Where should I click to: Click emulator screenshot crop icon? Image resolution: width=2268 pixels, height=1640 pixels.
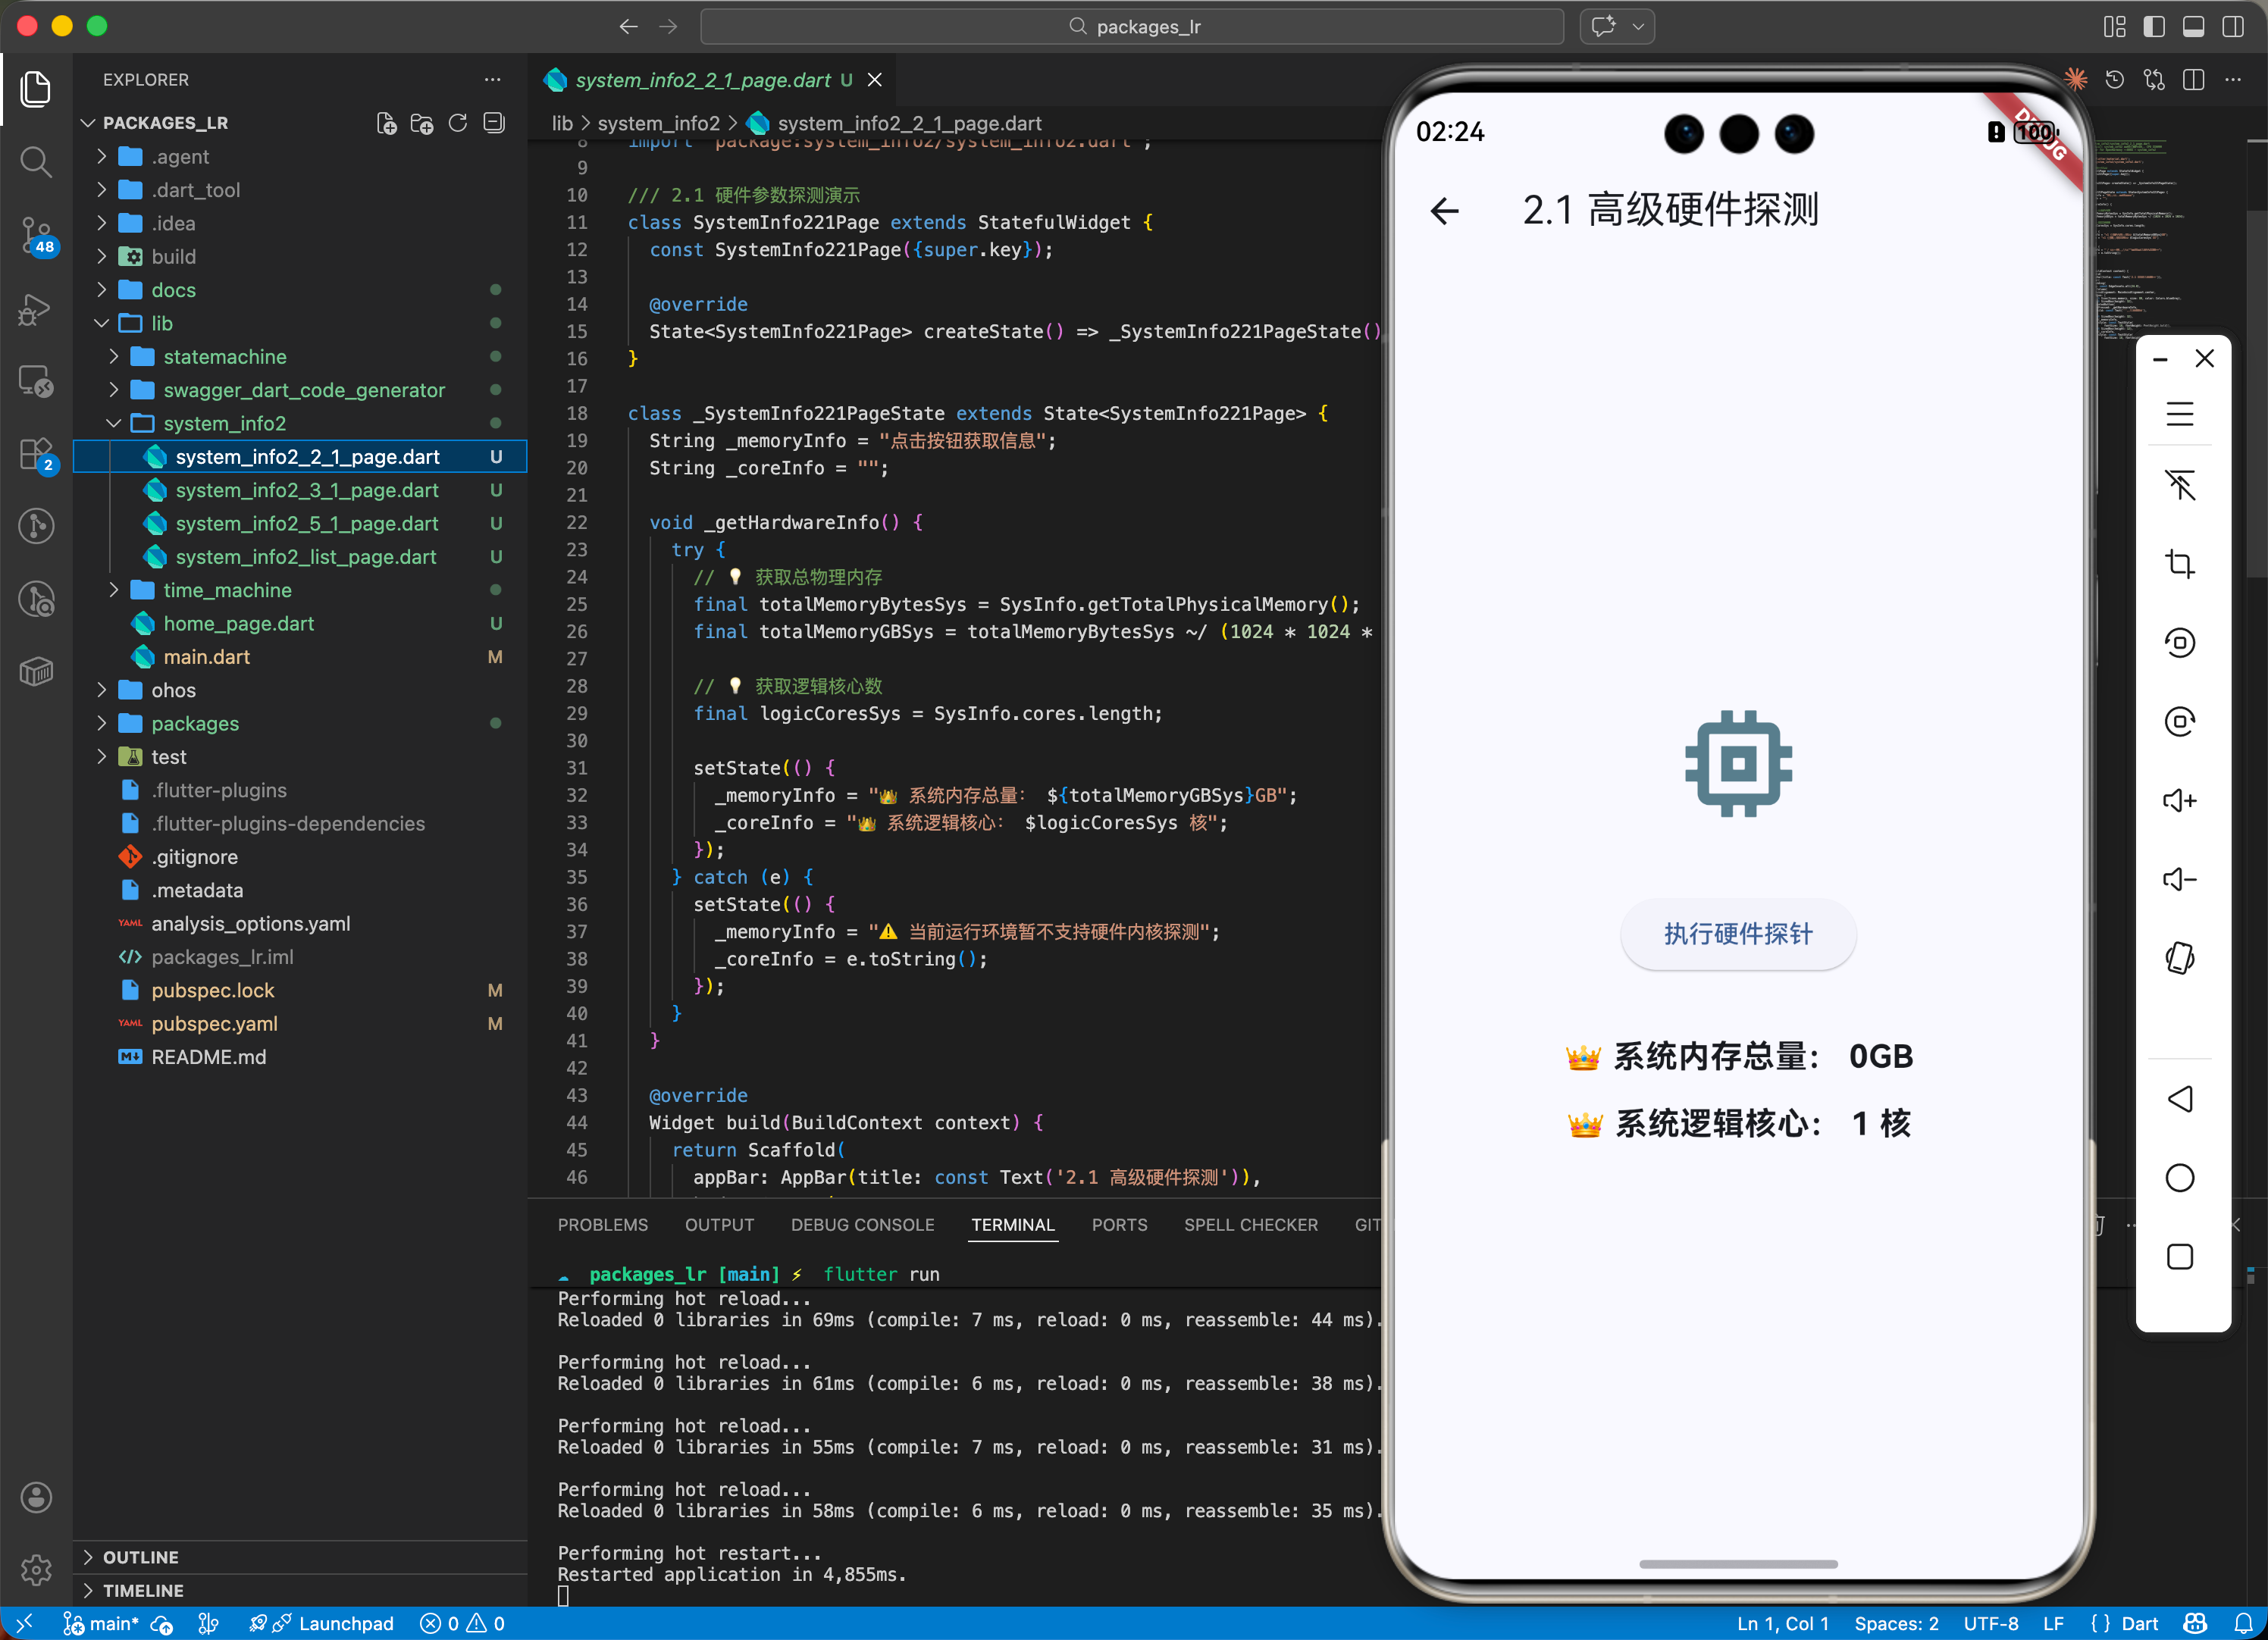pos(2180,564)
